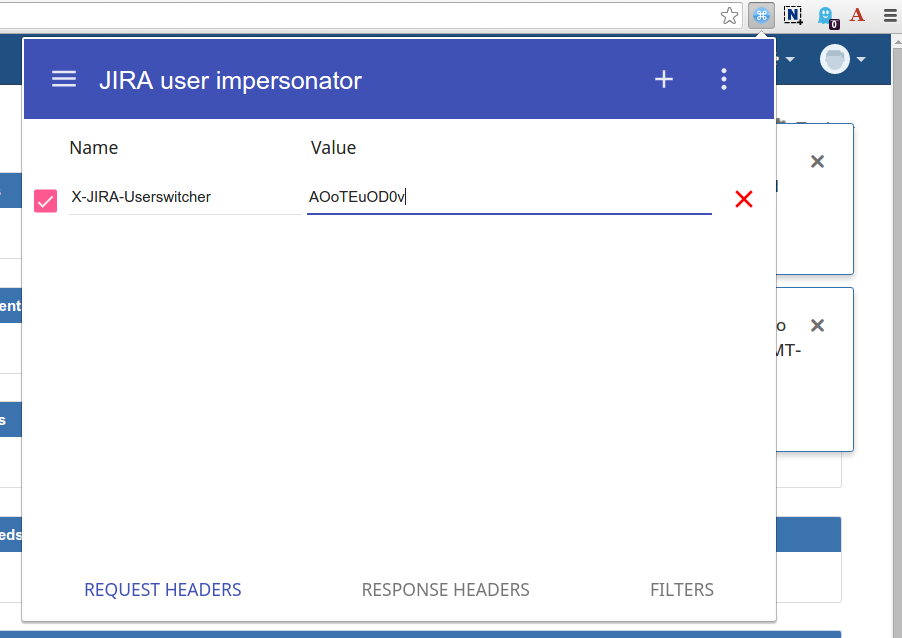Bookmark this page with the star icon
Screen dimensions: 902x638
click(730, 15)
